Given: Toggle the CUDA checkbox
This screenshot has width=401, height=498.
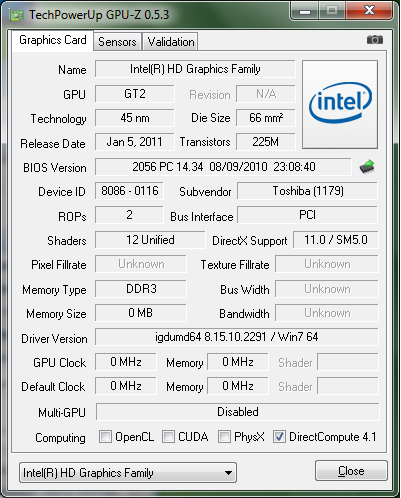Looking at the screenshot, I should [168, 436].
